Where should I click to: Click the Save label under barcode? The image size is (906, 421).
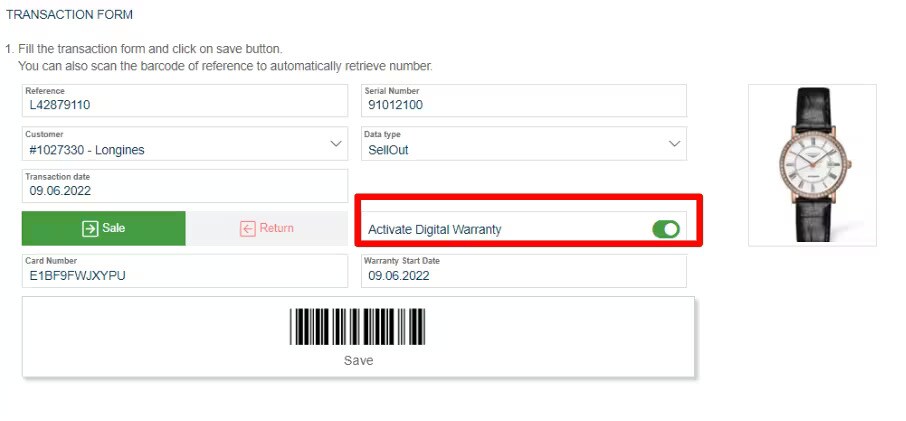358,360
